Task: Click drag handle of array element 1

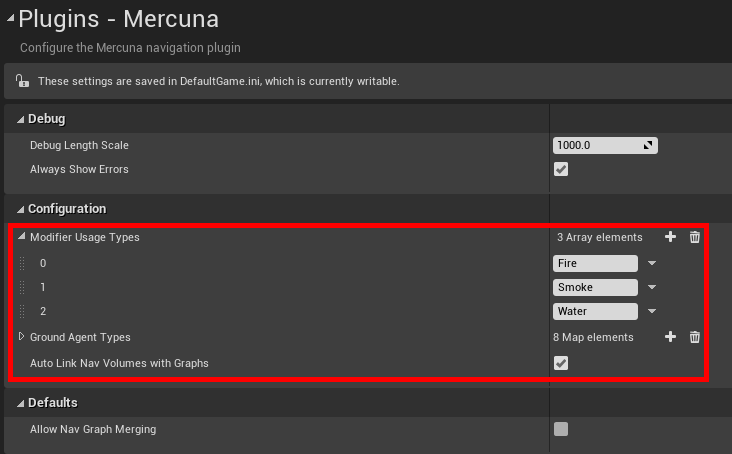Action: click(x=22, y=288)
